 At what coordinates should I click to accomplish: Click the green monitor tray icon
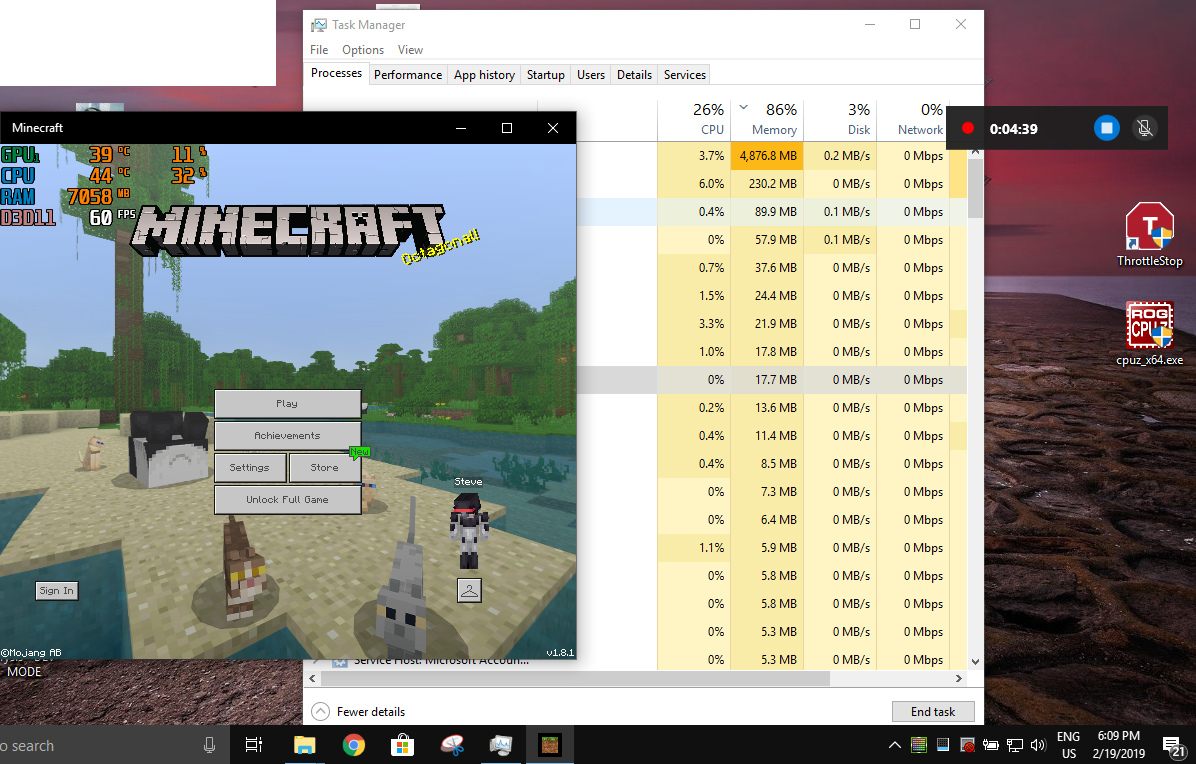point(919,745)
